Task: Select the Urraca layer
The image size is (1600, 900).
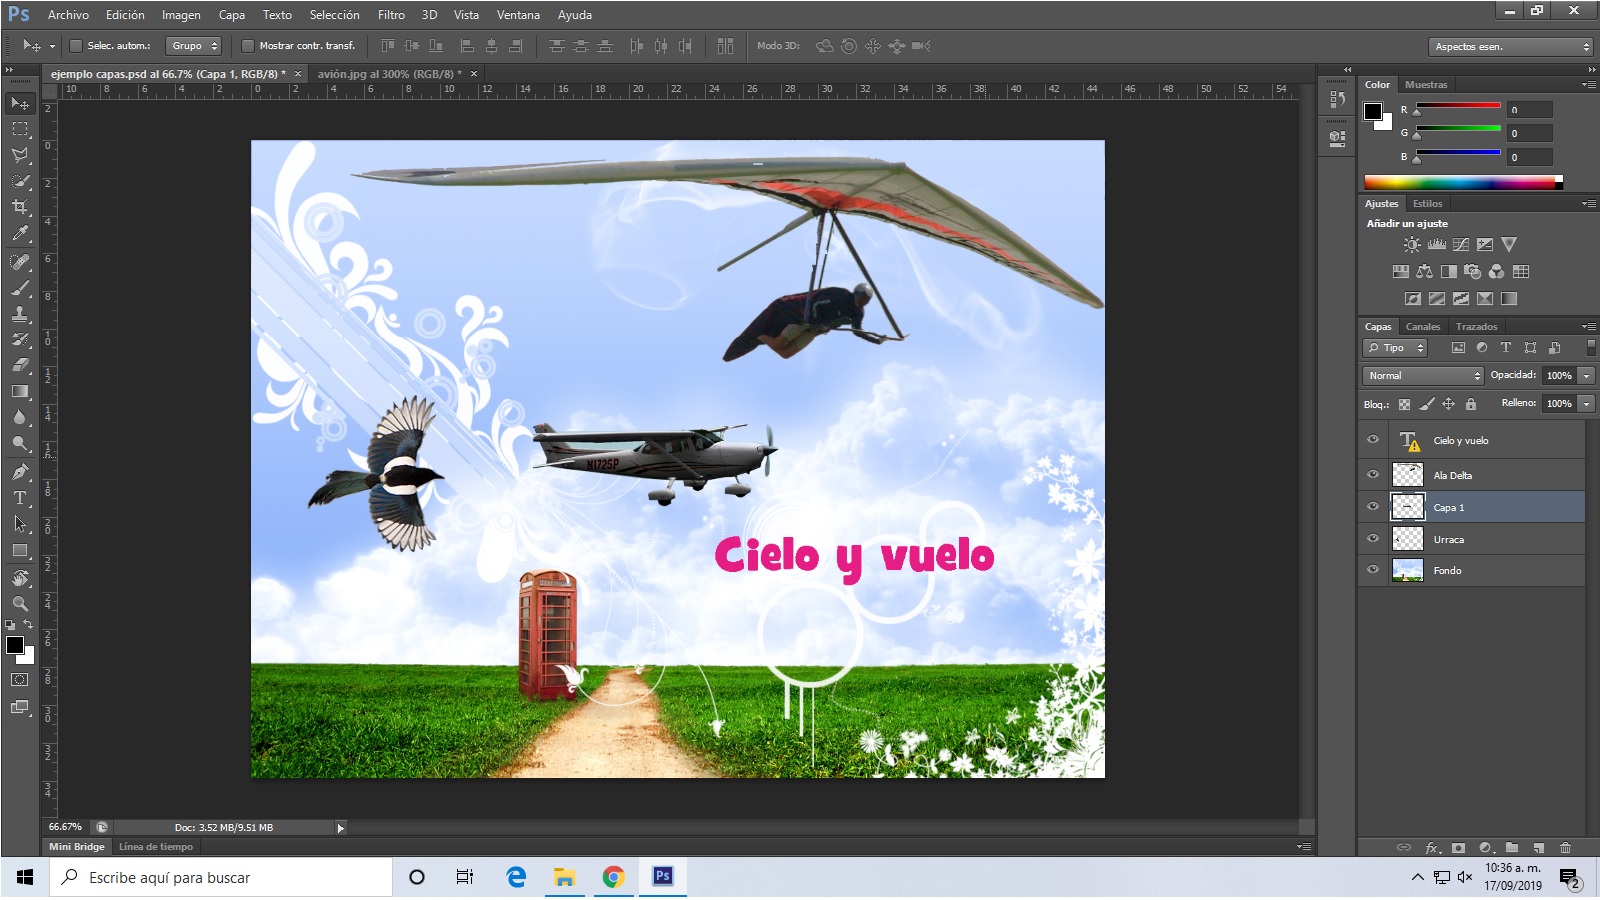Action: pyautogui.click(x=1450, y=539)
